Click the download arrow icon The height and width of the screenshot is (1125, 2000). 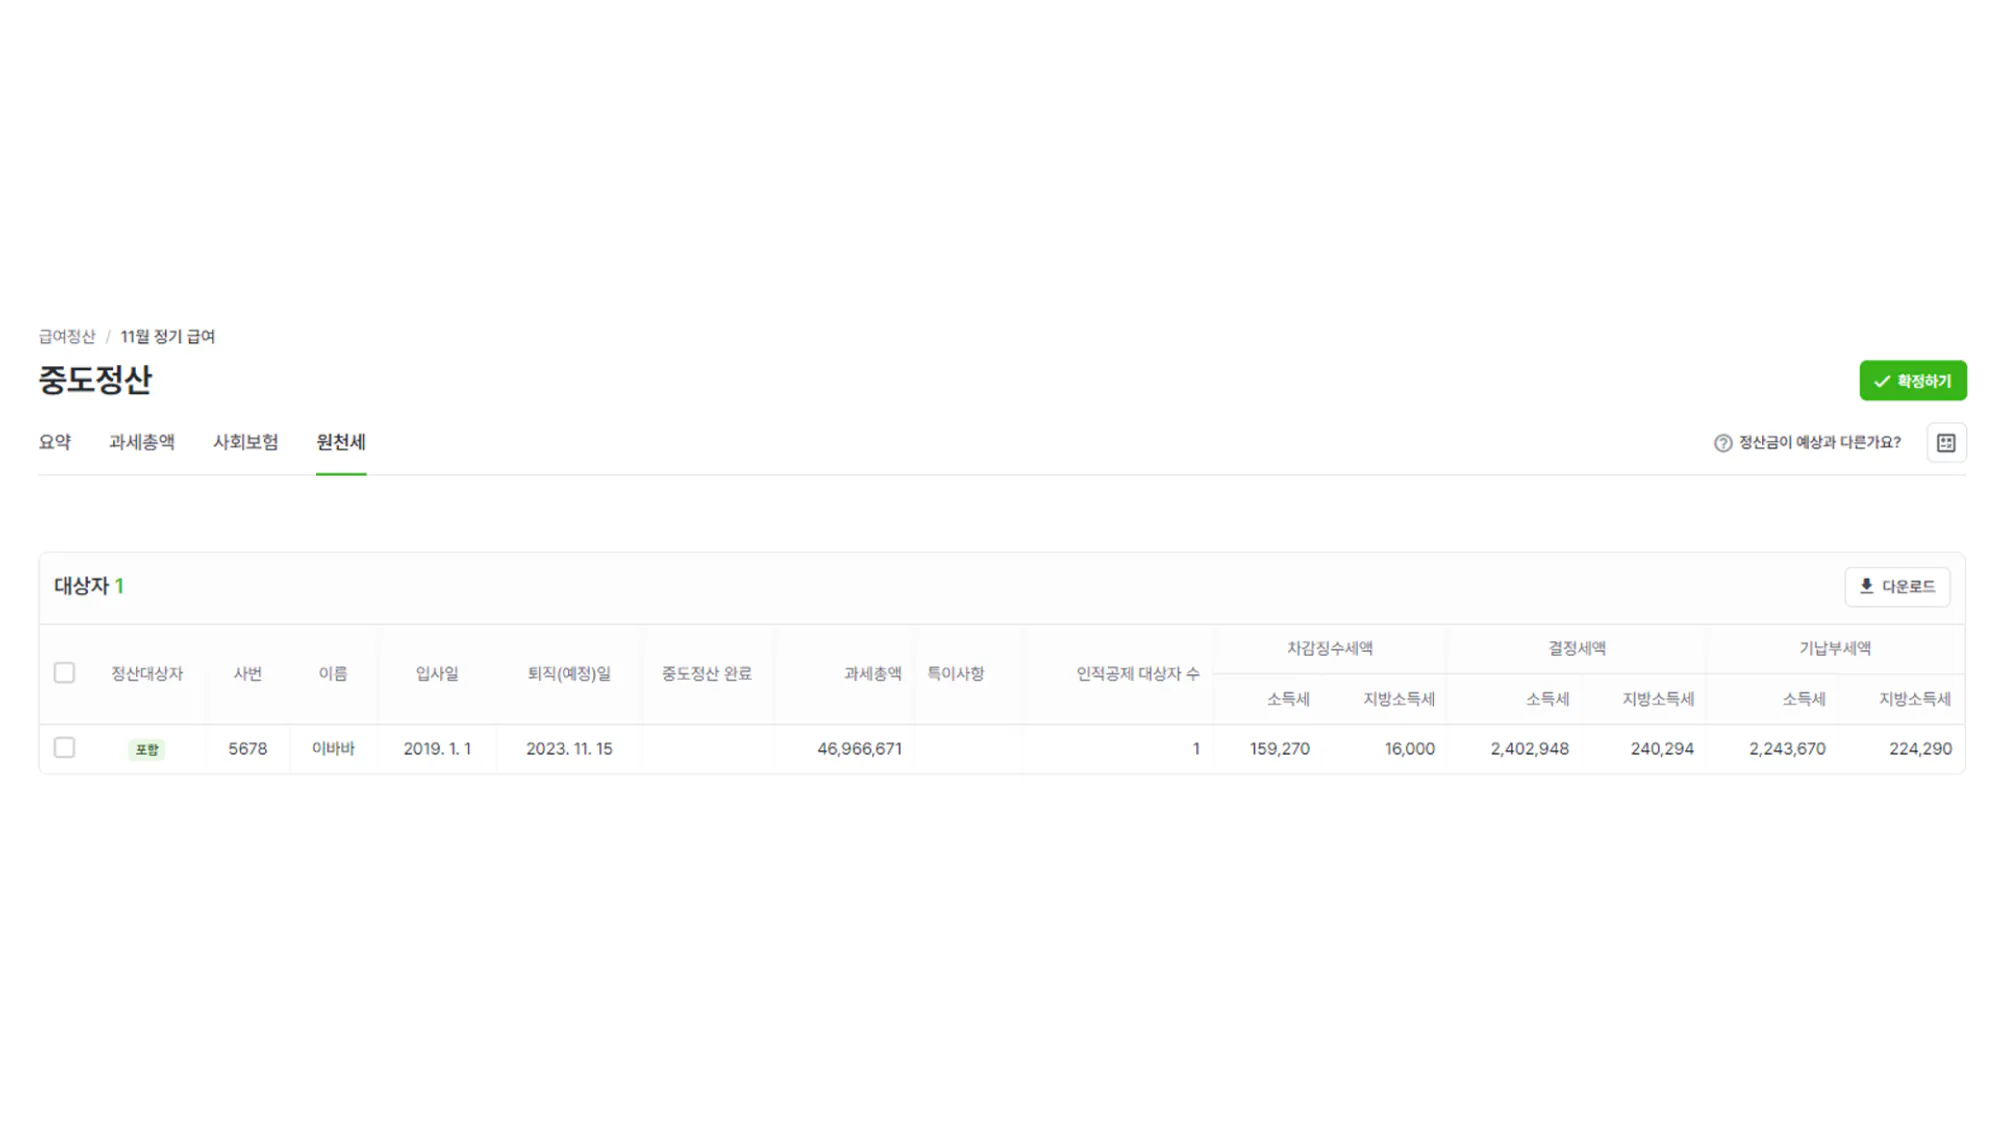[1866, 586]
